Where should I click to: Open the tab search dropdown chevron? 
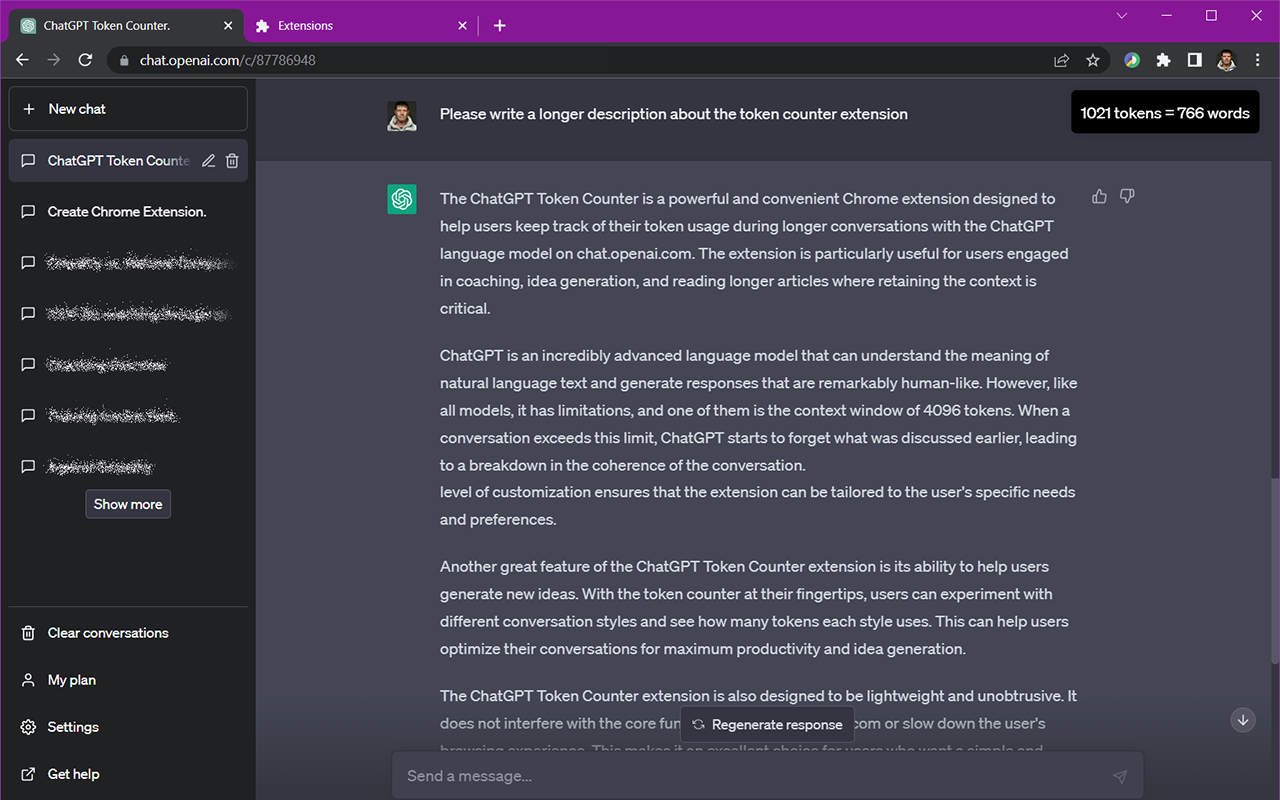coord(1121,16)
